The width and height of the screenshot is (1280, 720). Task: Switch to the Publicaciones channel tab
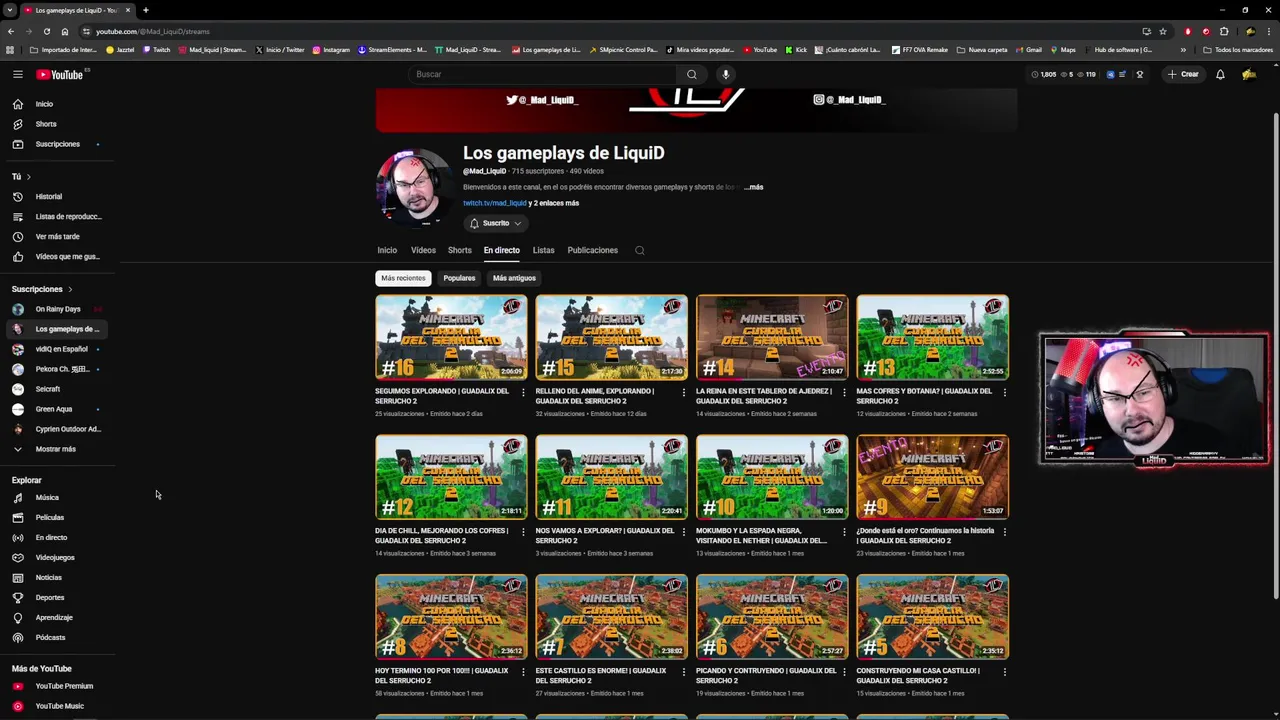592,250
